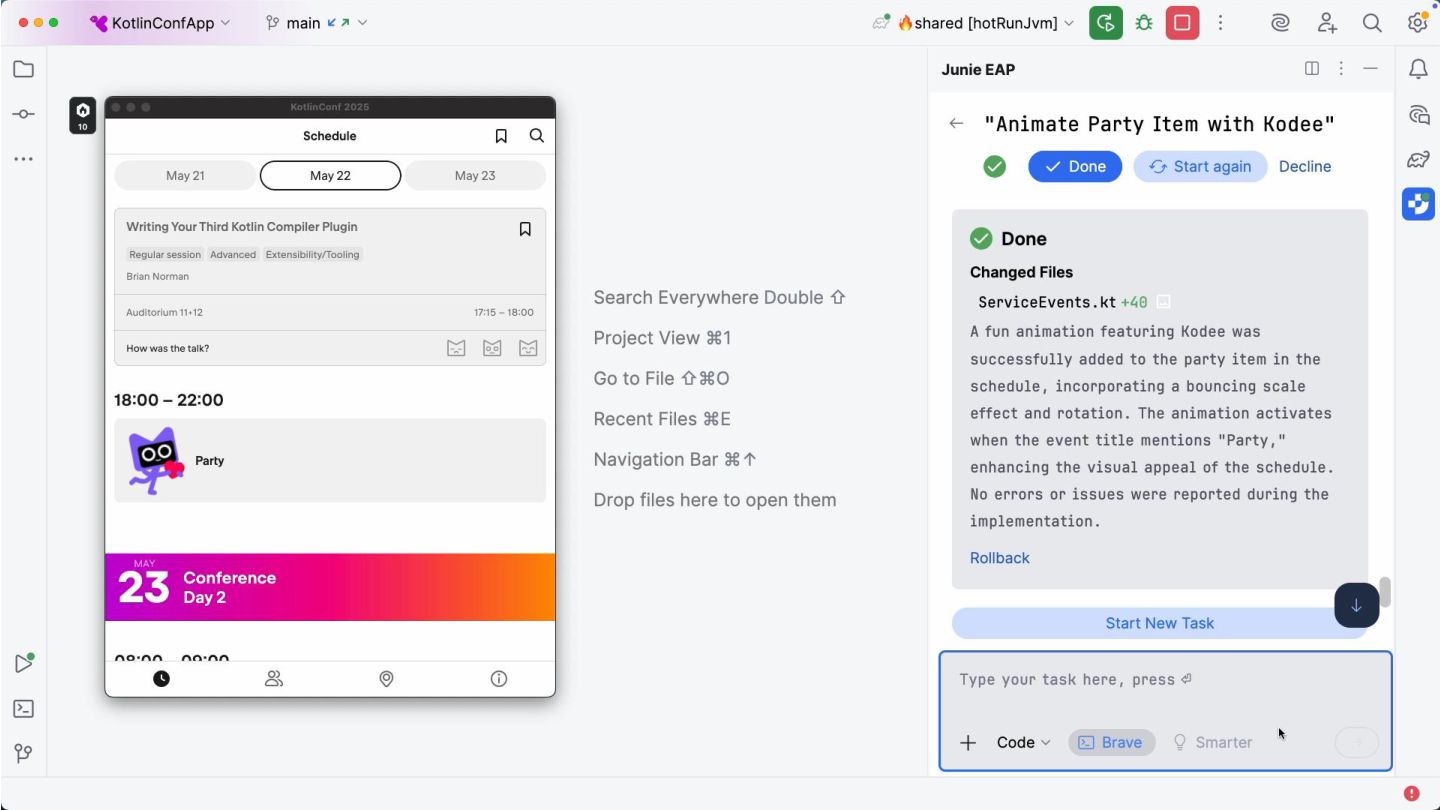This screenshot has width=1440, height=810.
Task: Click the Conference Day 2 banner
Action: coord(330,587)
